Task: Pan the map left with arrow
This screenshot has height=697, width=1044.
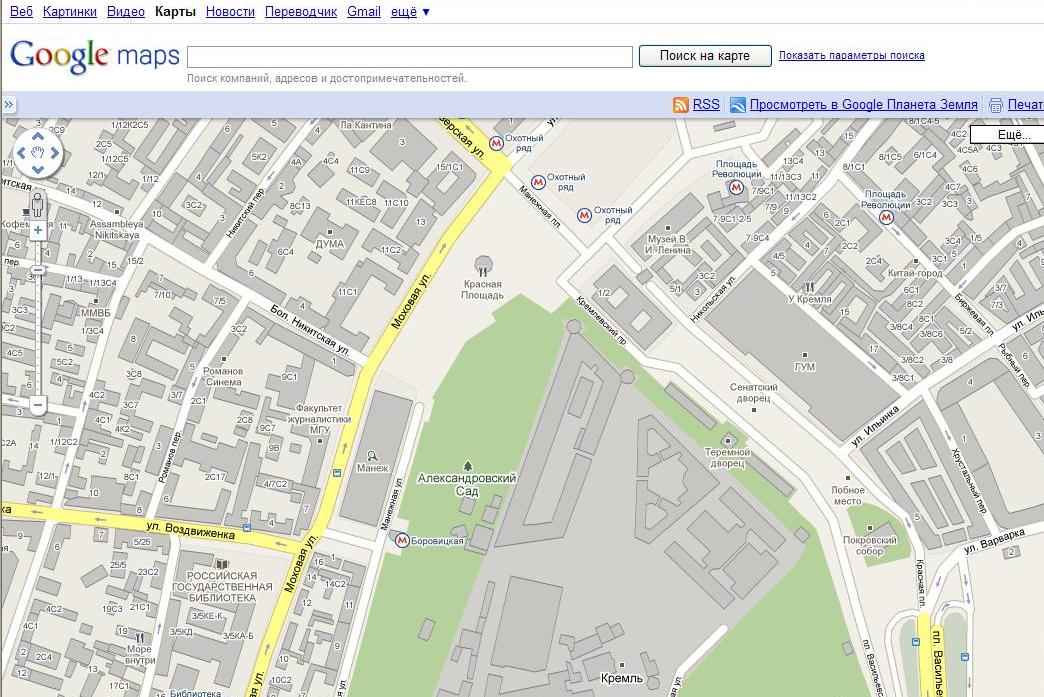Action: (21, 154)
